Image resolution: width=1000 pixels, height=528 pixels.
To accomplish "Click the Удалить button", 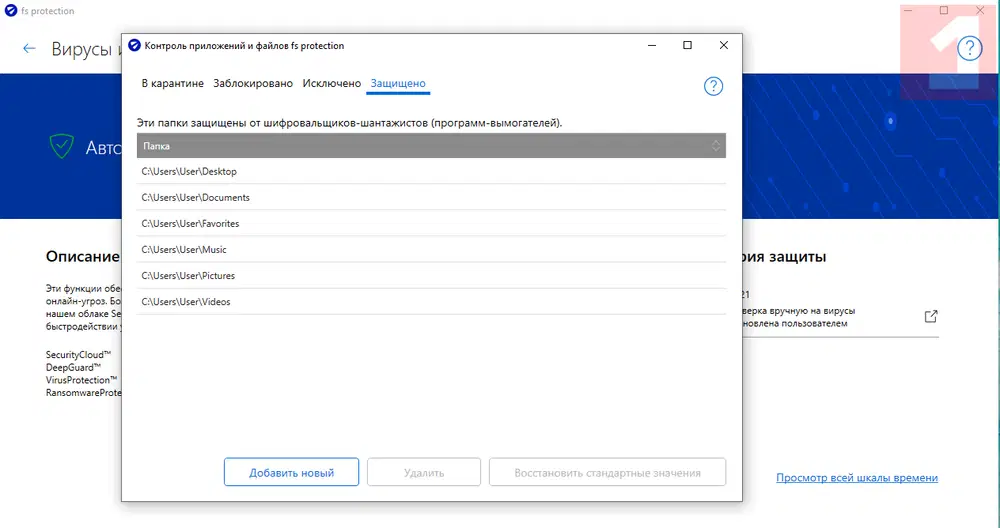I will [424, 473].
